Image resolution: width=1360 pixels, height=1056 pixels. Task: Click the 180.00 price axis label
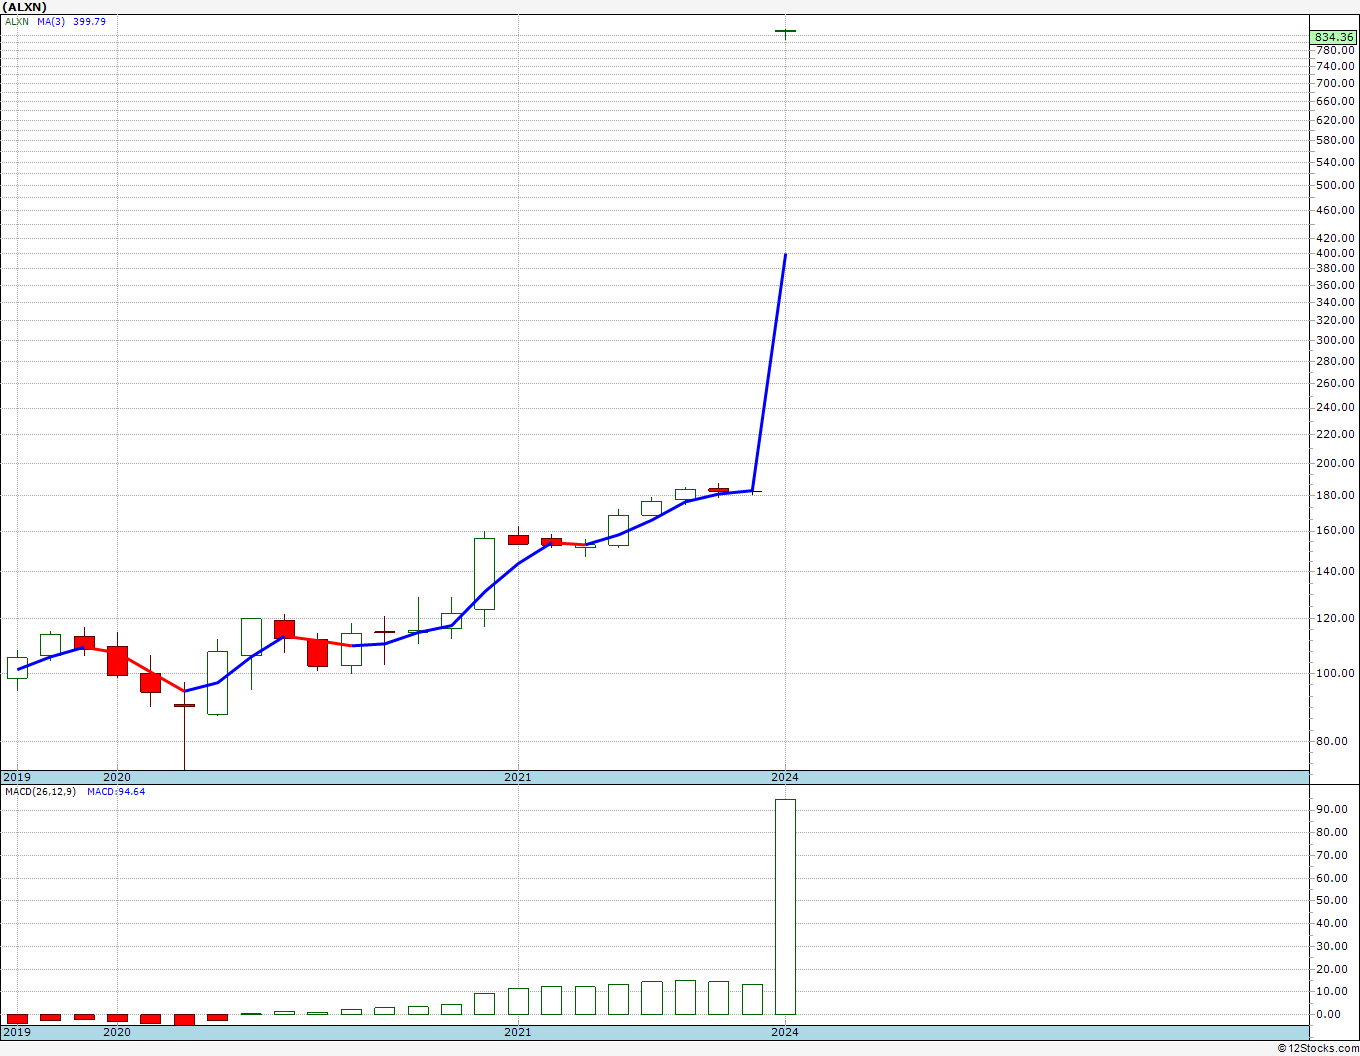1335,495
